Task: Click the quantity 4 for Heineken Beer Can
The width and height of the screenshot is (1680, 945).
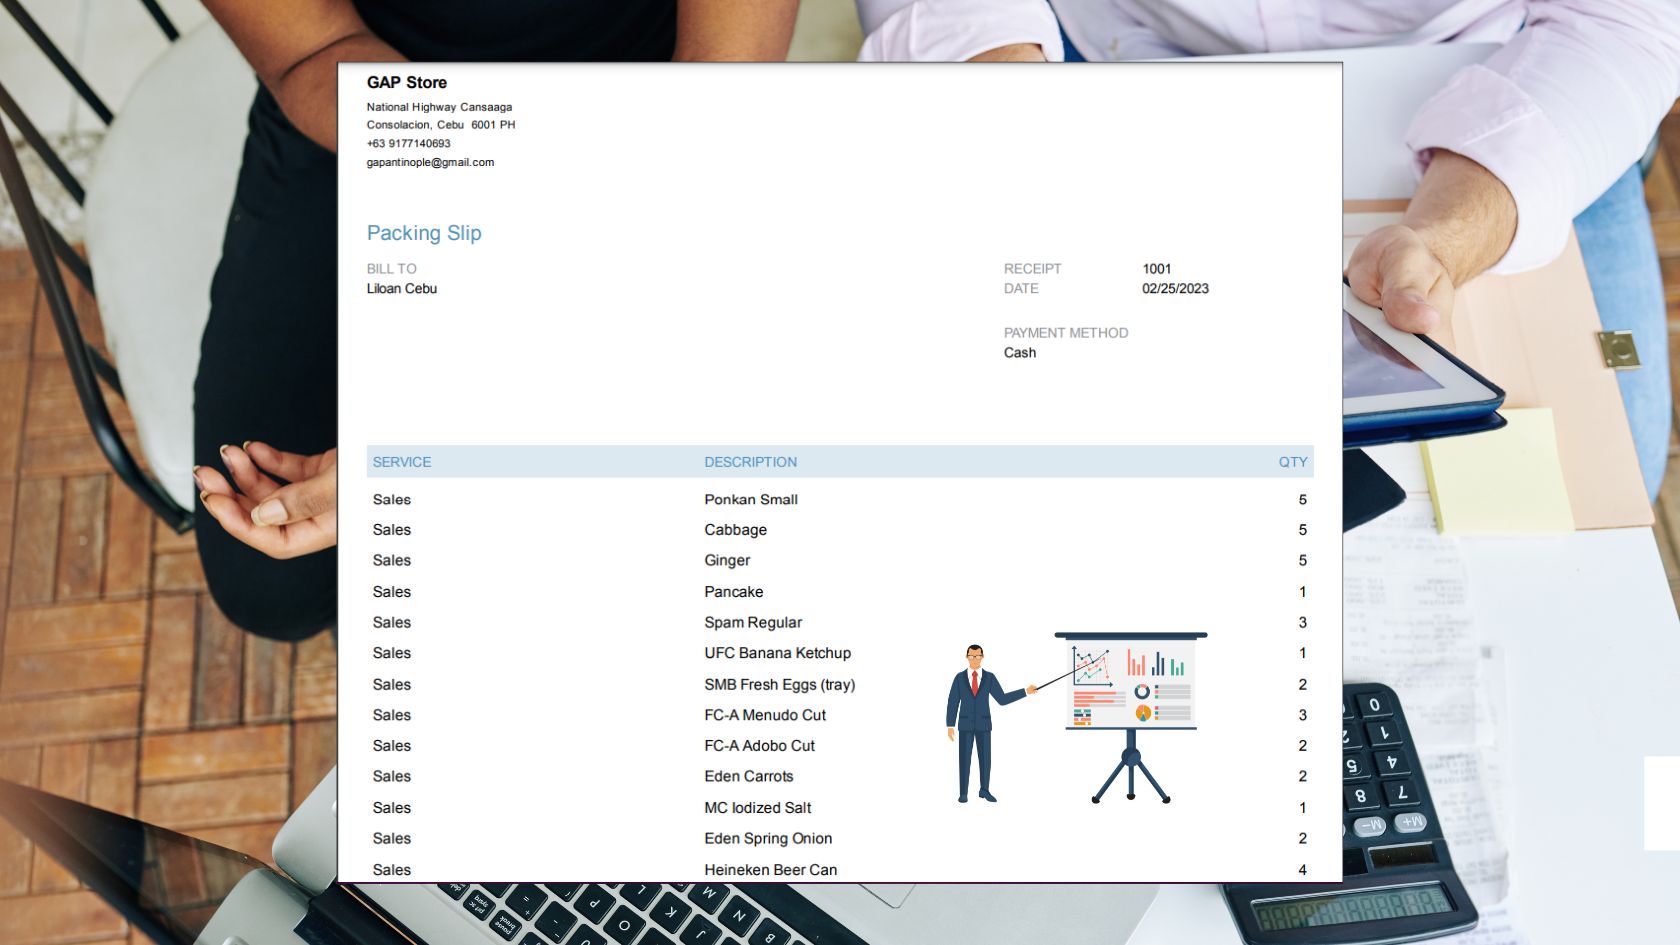Action: [x=1302, y=870]
